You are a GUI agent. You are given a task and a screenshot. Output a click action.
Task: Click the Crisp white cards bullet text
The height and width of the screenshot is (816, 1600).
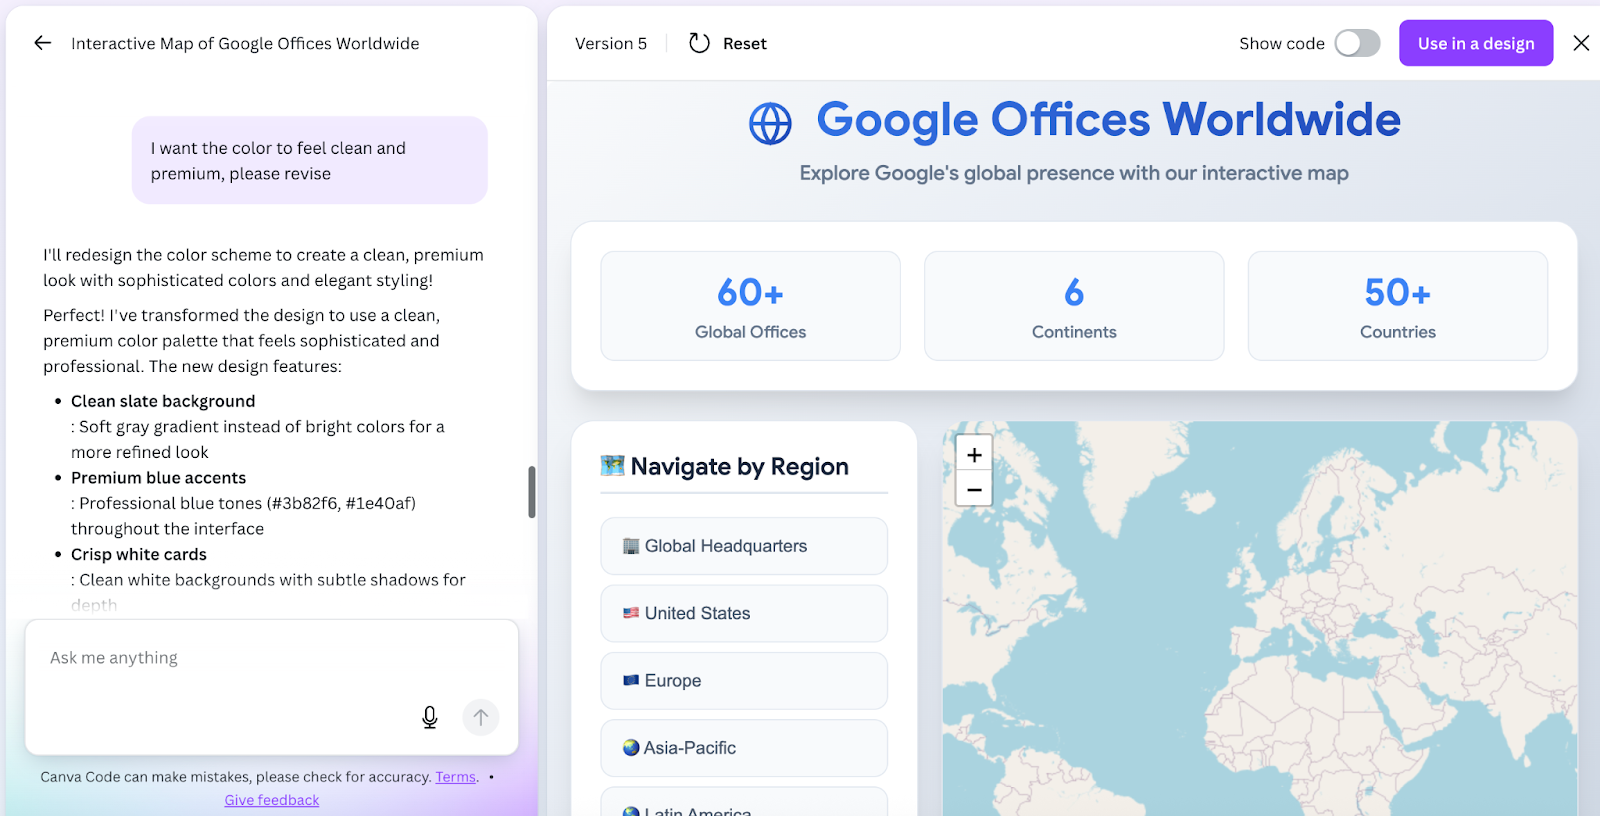point(139,554)
